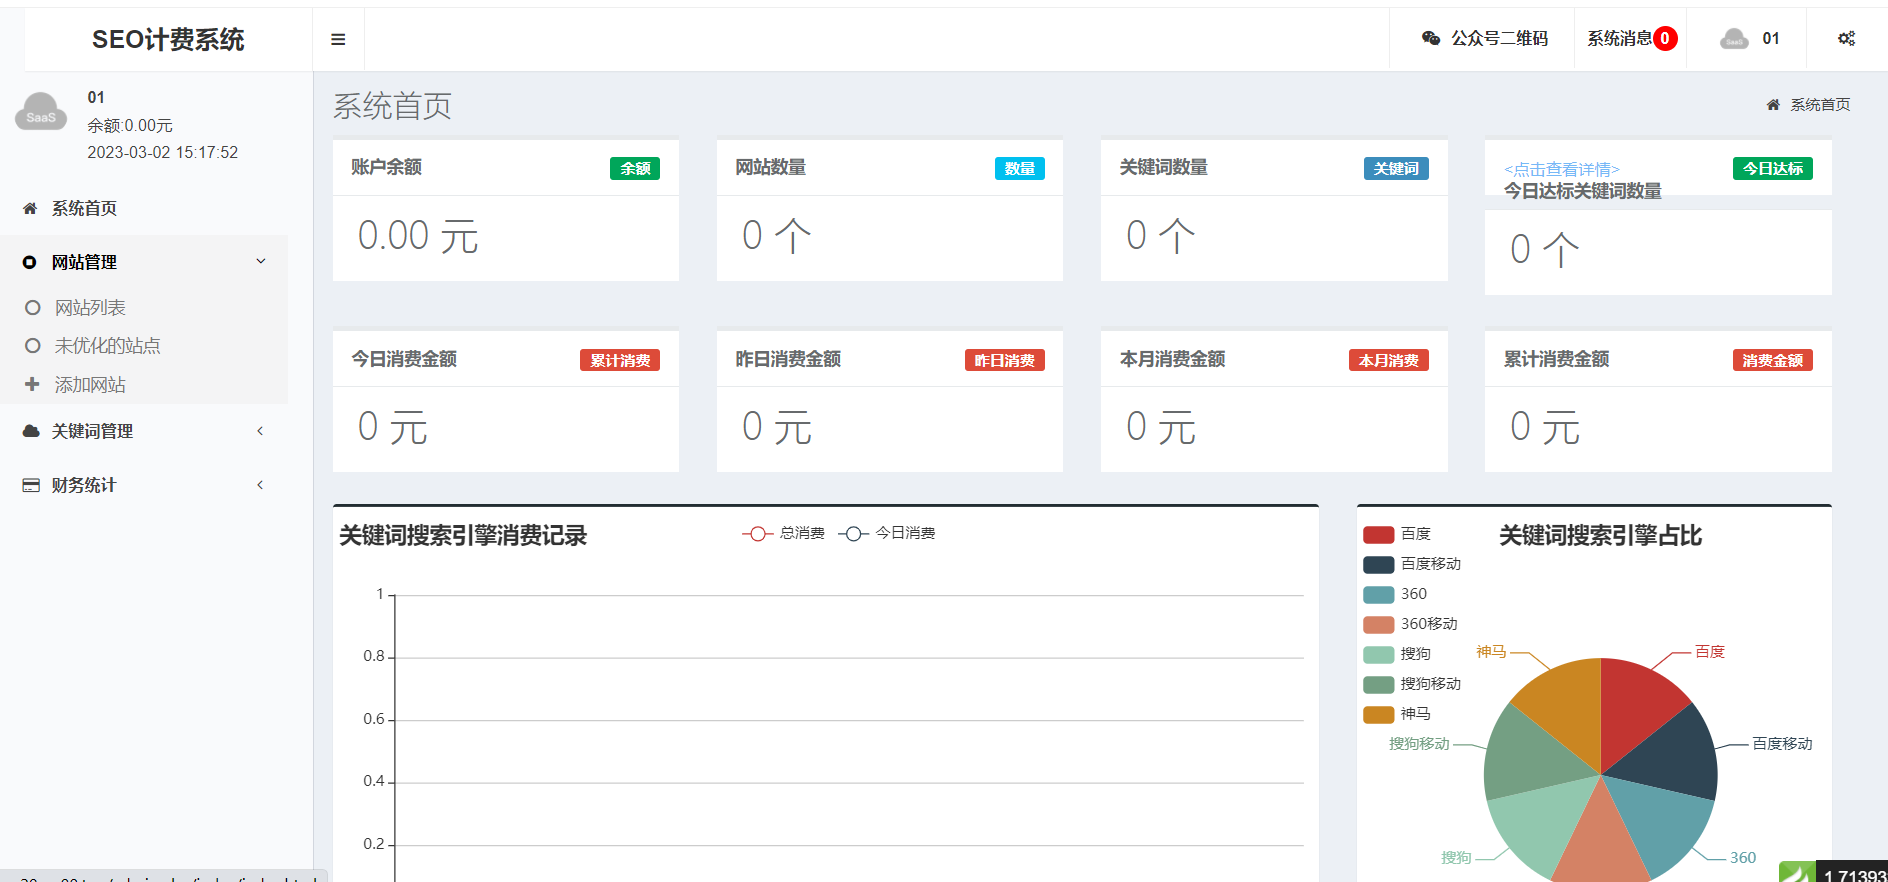Click the breadcrumb home icon at top right

(x=1773, y=104)
